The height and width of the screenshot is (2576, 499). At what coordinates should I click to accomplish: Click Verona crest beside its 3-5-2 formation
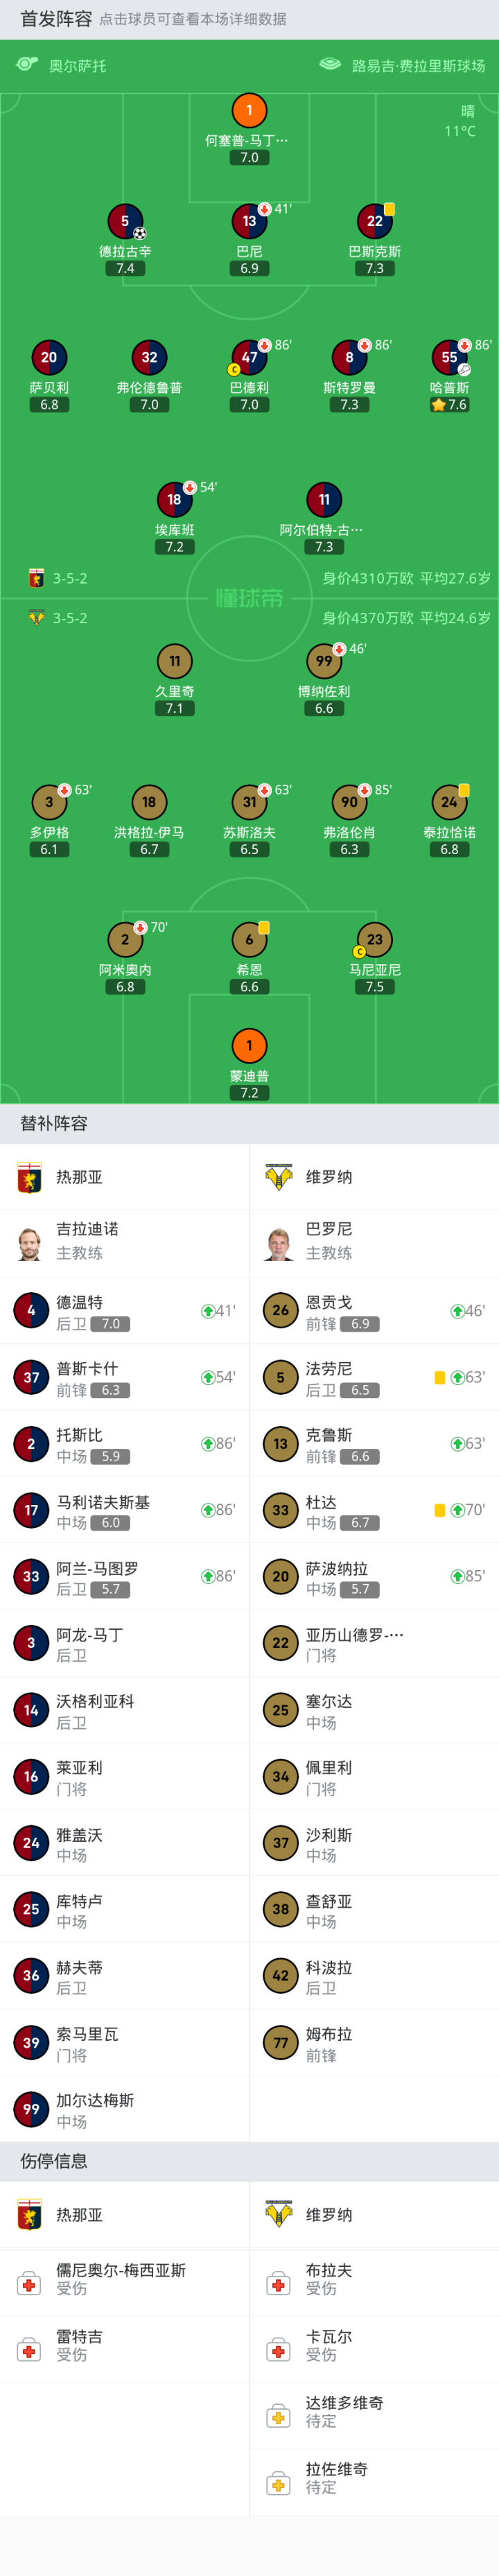(x=36, y=618)
